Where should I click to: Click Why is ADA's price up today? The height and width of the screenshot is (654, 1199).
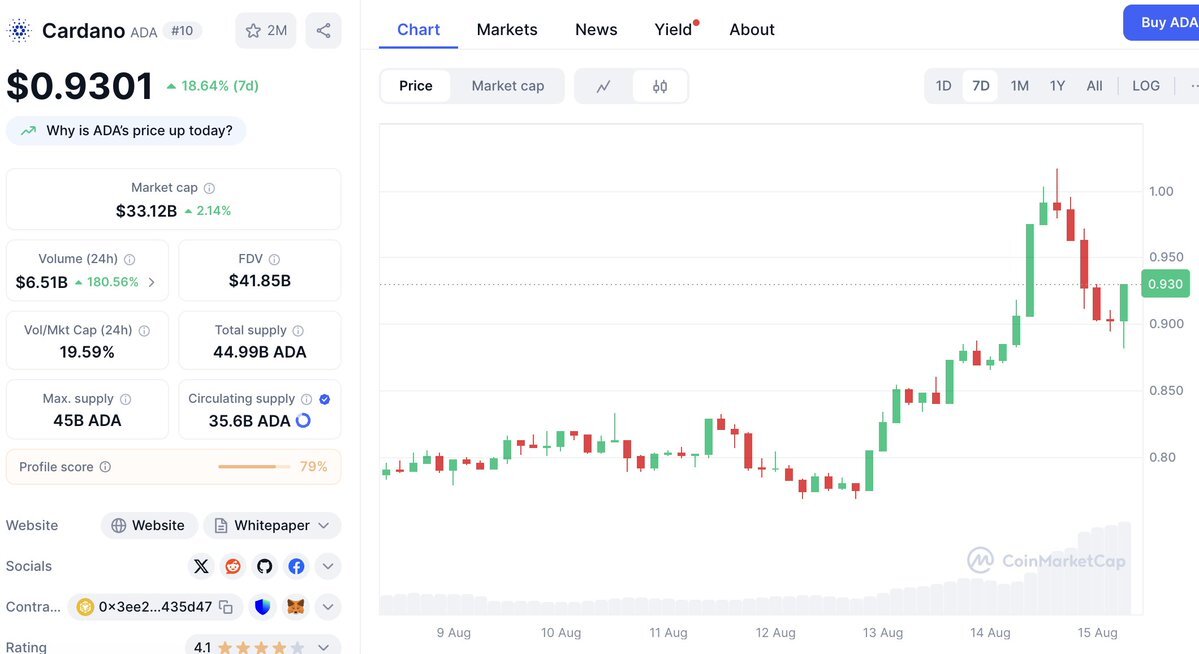[x=126, y=131]
